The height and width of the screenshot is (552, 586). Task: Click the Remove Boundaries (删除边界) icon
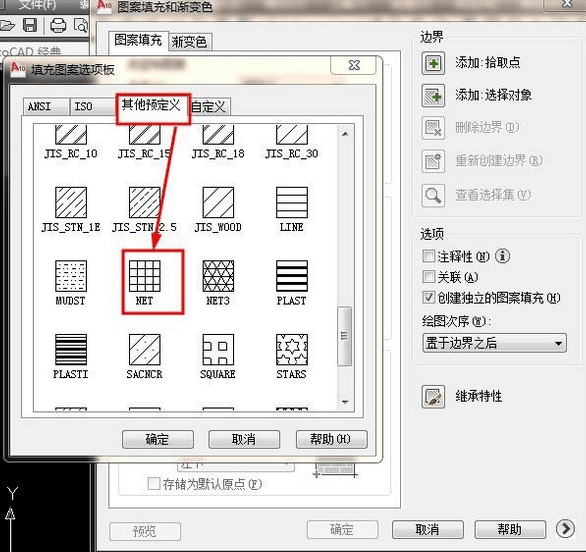pyautogui.click(x=433, y=128)
